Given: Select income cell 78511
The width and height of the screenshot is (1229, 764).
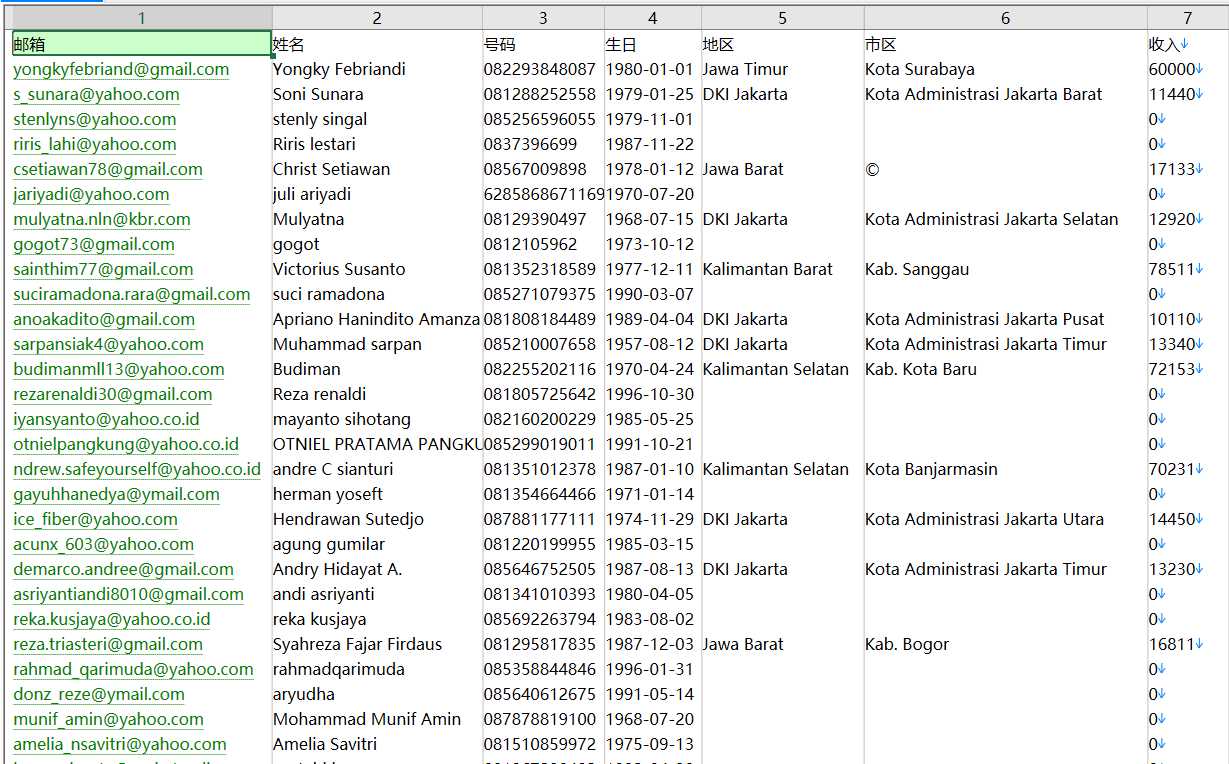Looking at the screenshot, I should (x=1188, y=269).
